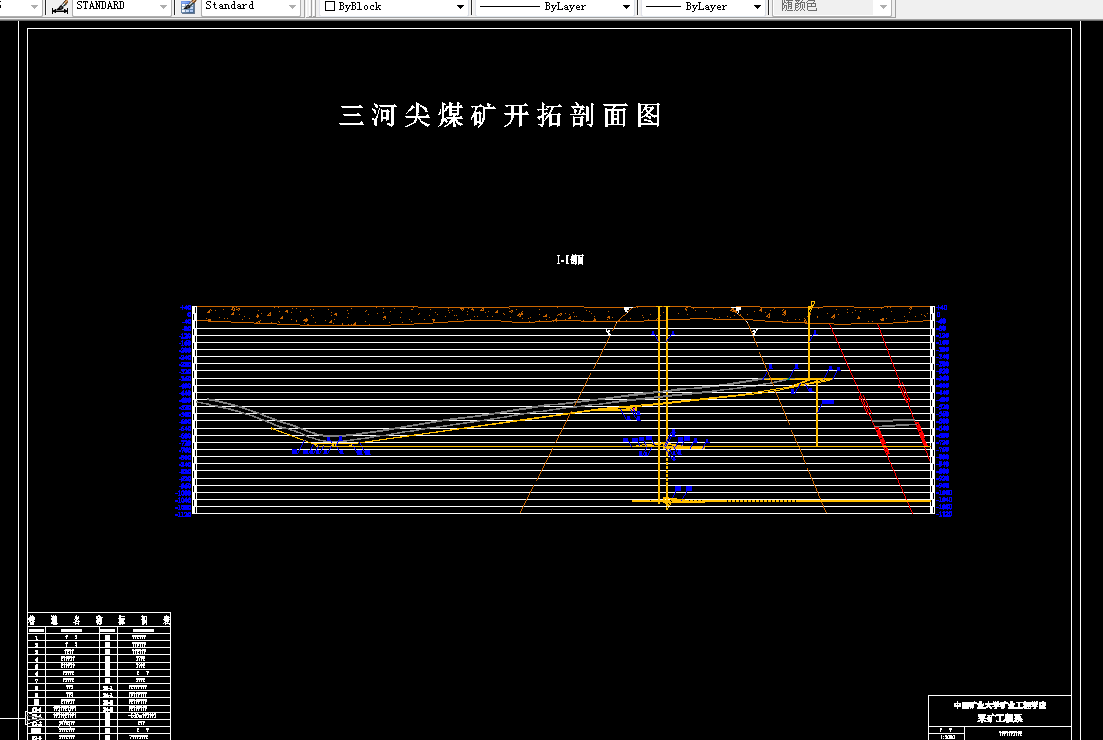Open the Dimension Style Manager icon

pos(57,7)
